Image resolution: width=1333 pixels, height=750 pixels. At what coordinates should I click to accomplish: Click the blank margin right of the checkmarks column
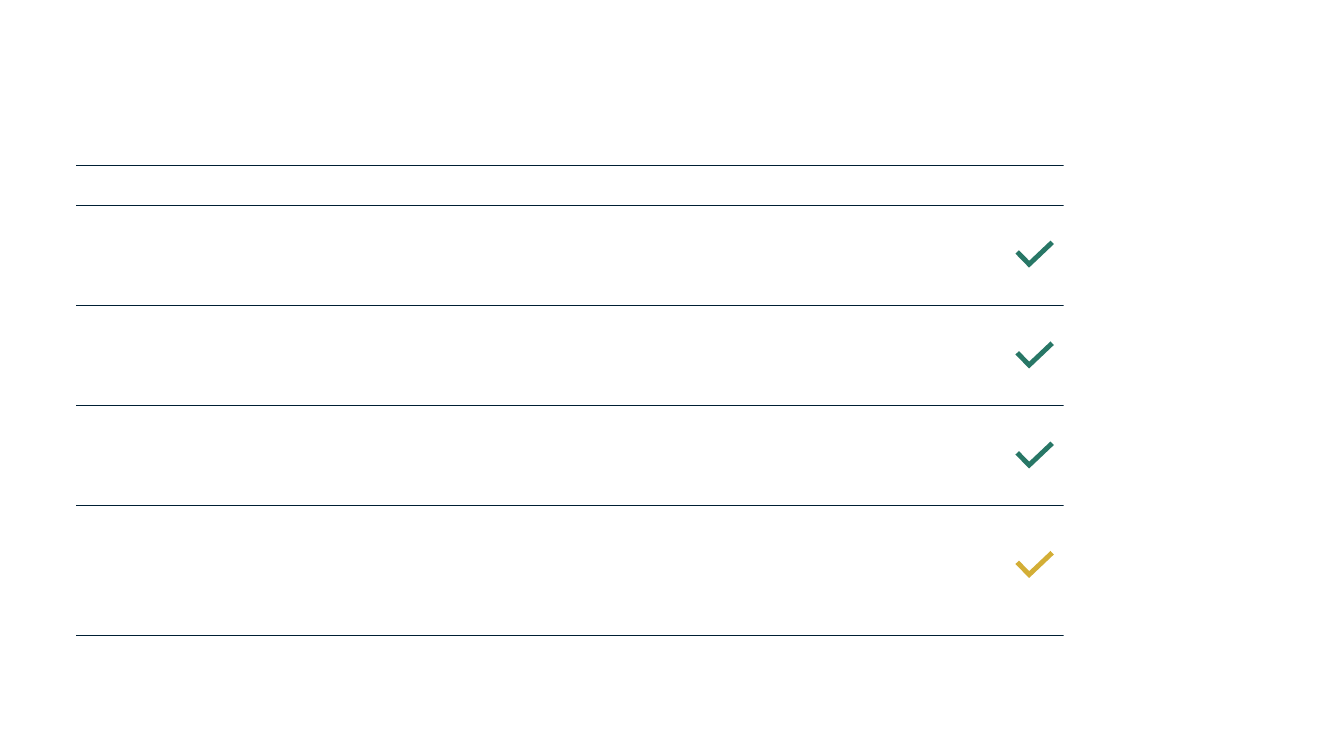pyautogui.click(x=1198, y=400)
